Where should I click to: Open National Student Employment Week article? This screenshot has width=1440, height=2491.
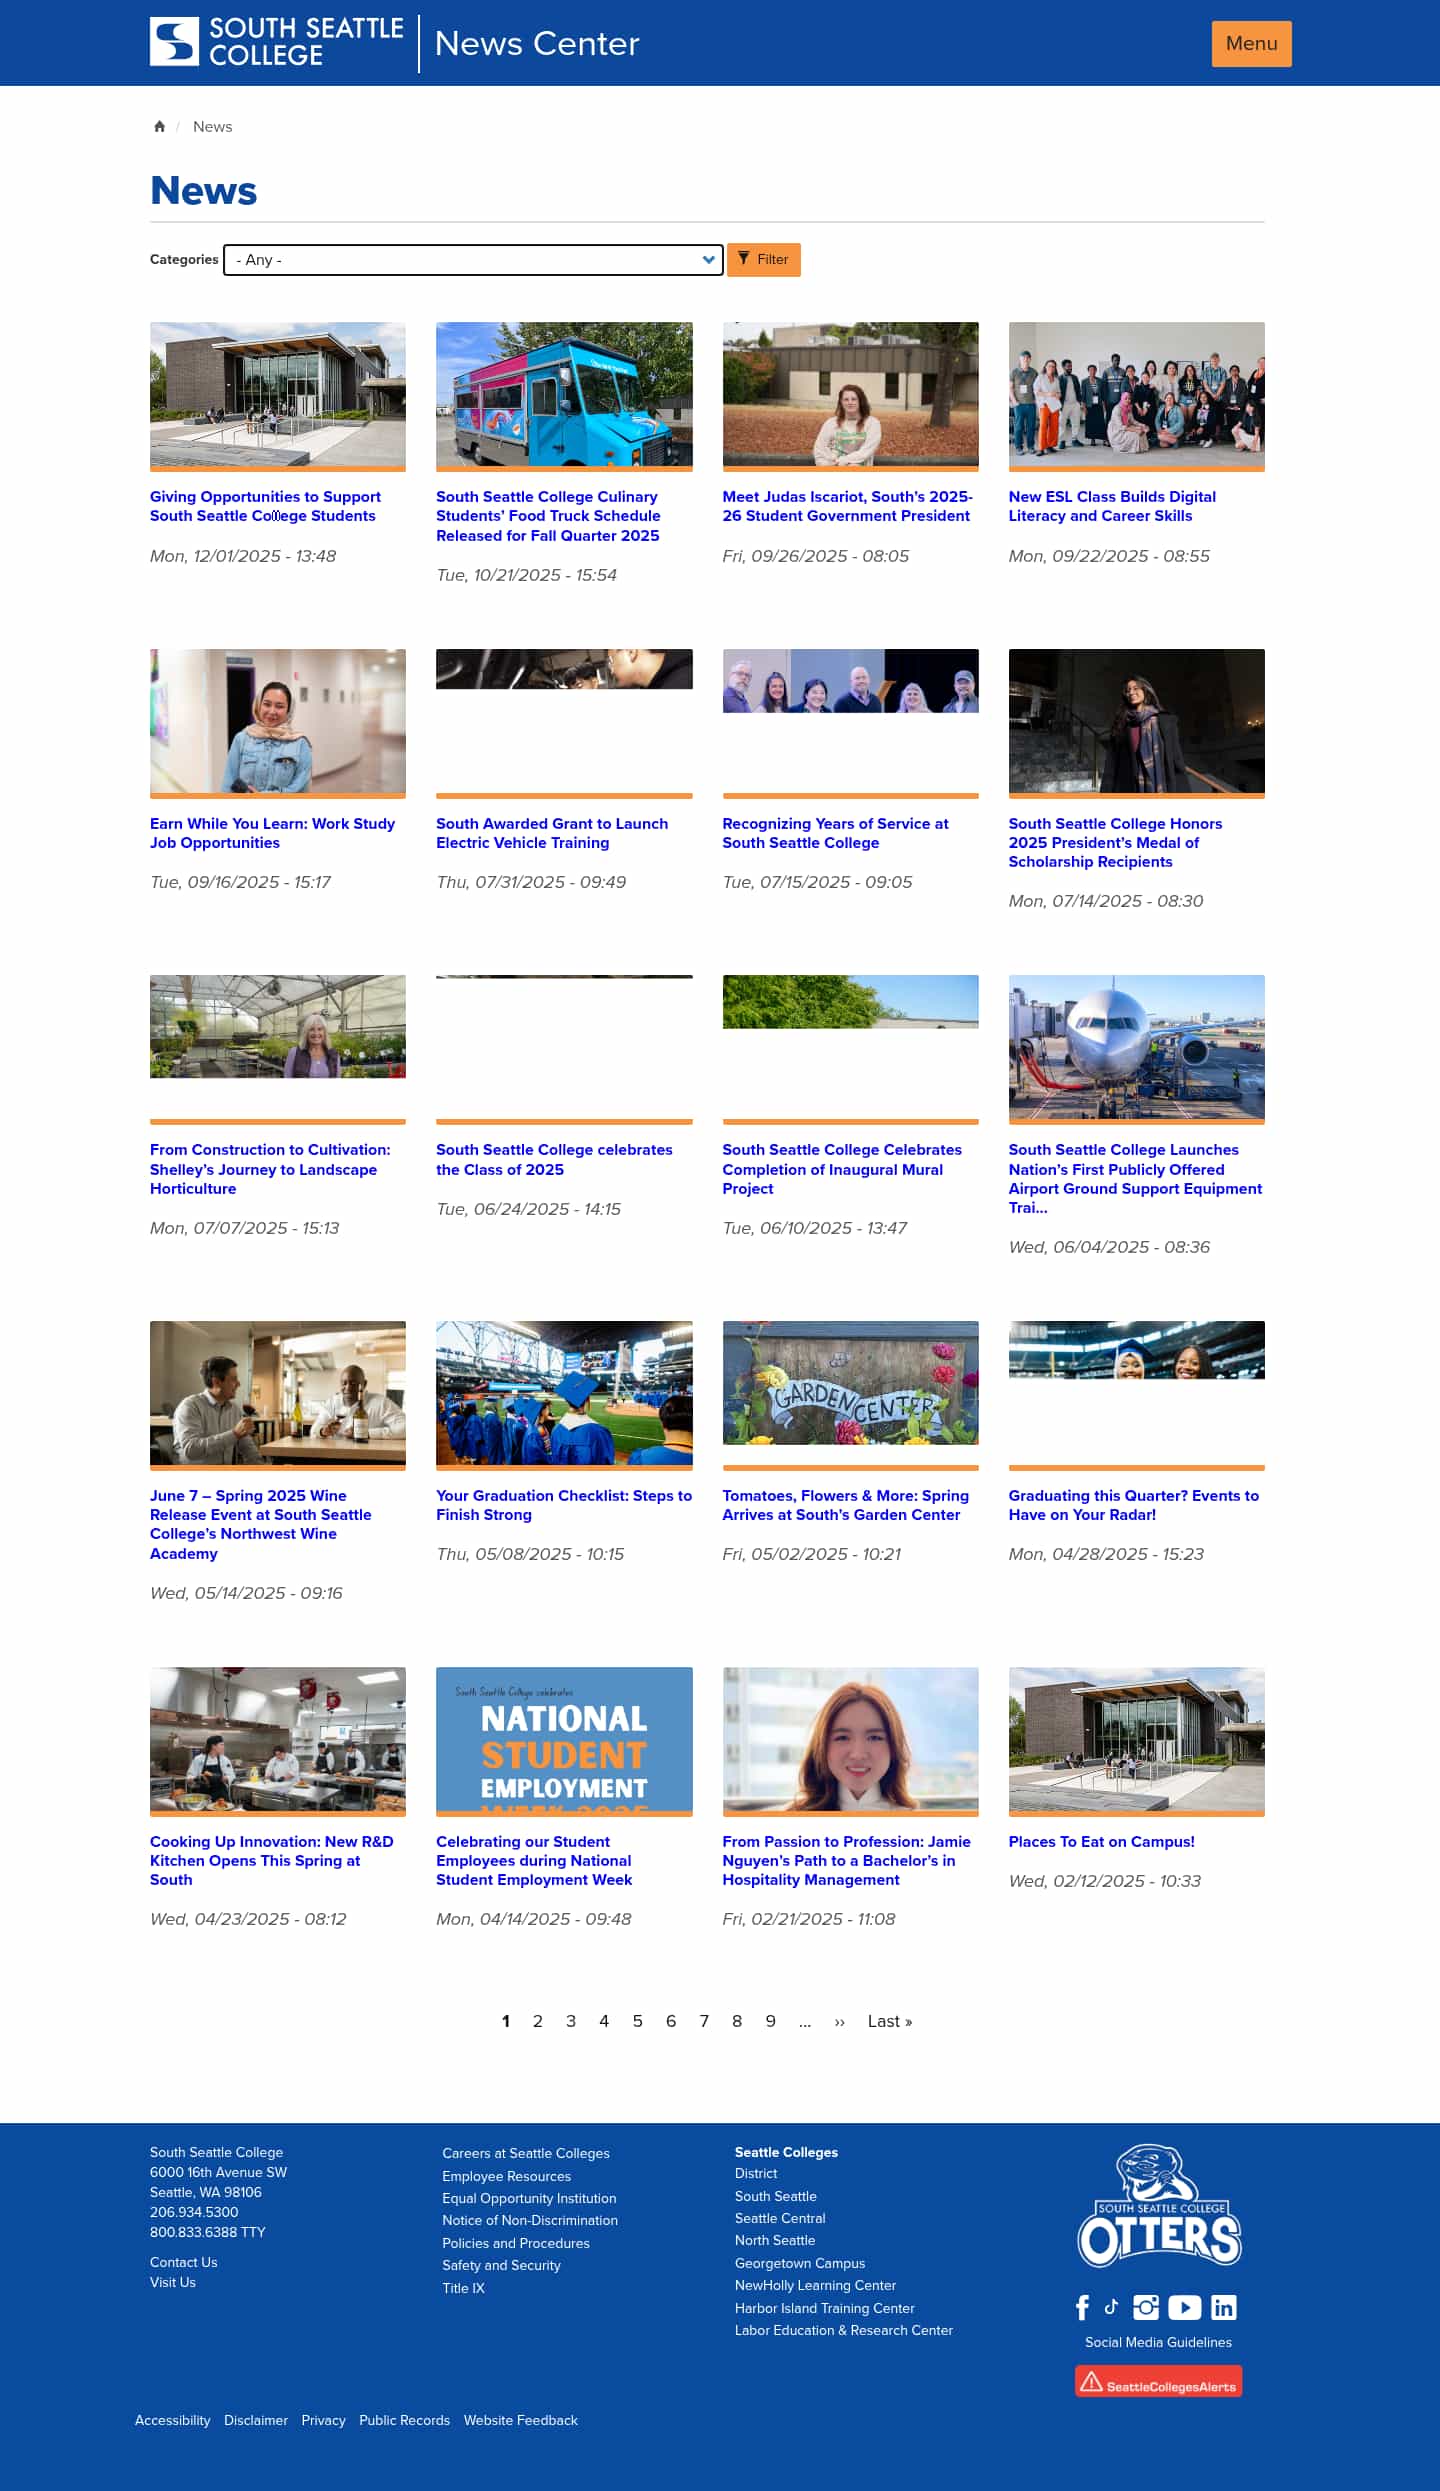pyautogui.click(x=534, y=1860)
